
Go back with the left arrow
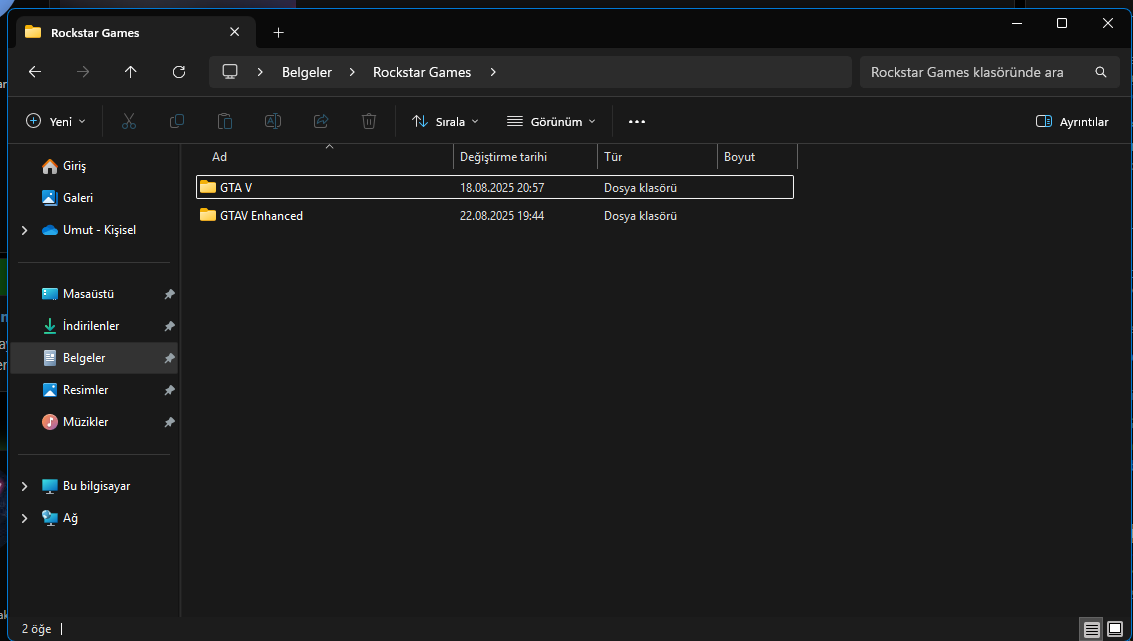(35, 72)
